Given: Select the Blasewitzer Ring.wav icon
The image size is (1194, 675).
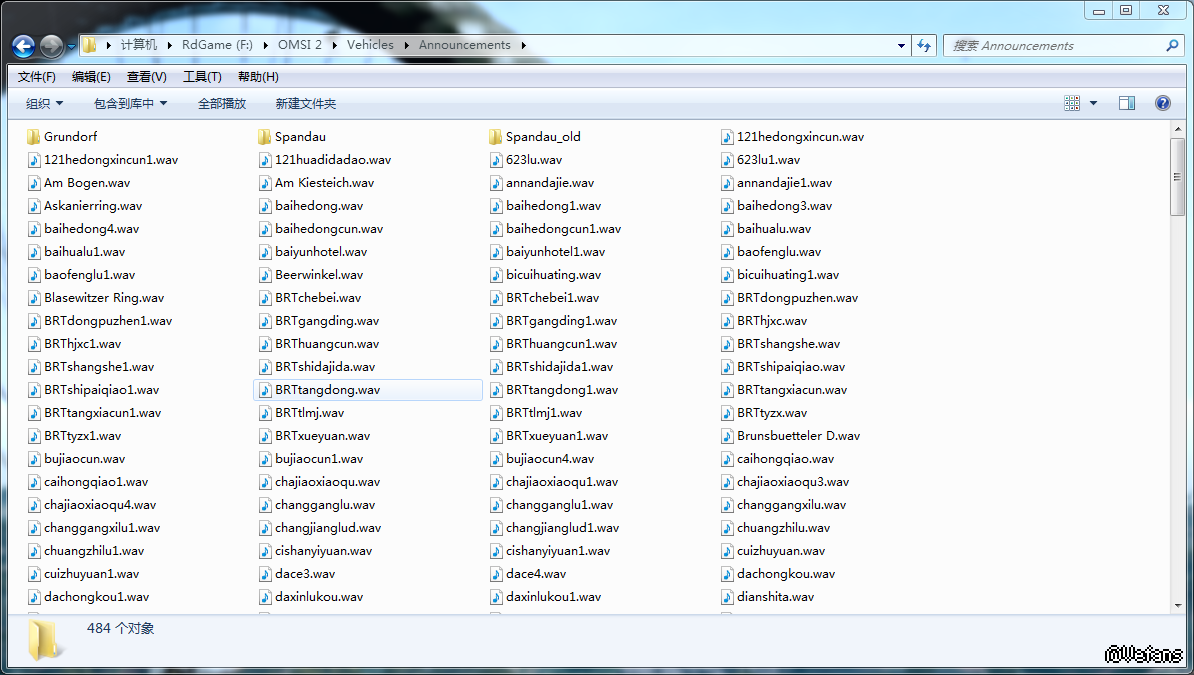Looking at the screenshot, I should coord(34,298).
